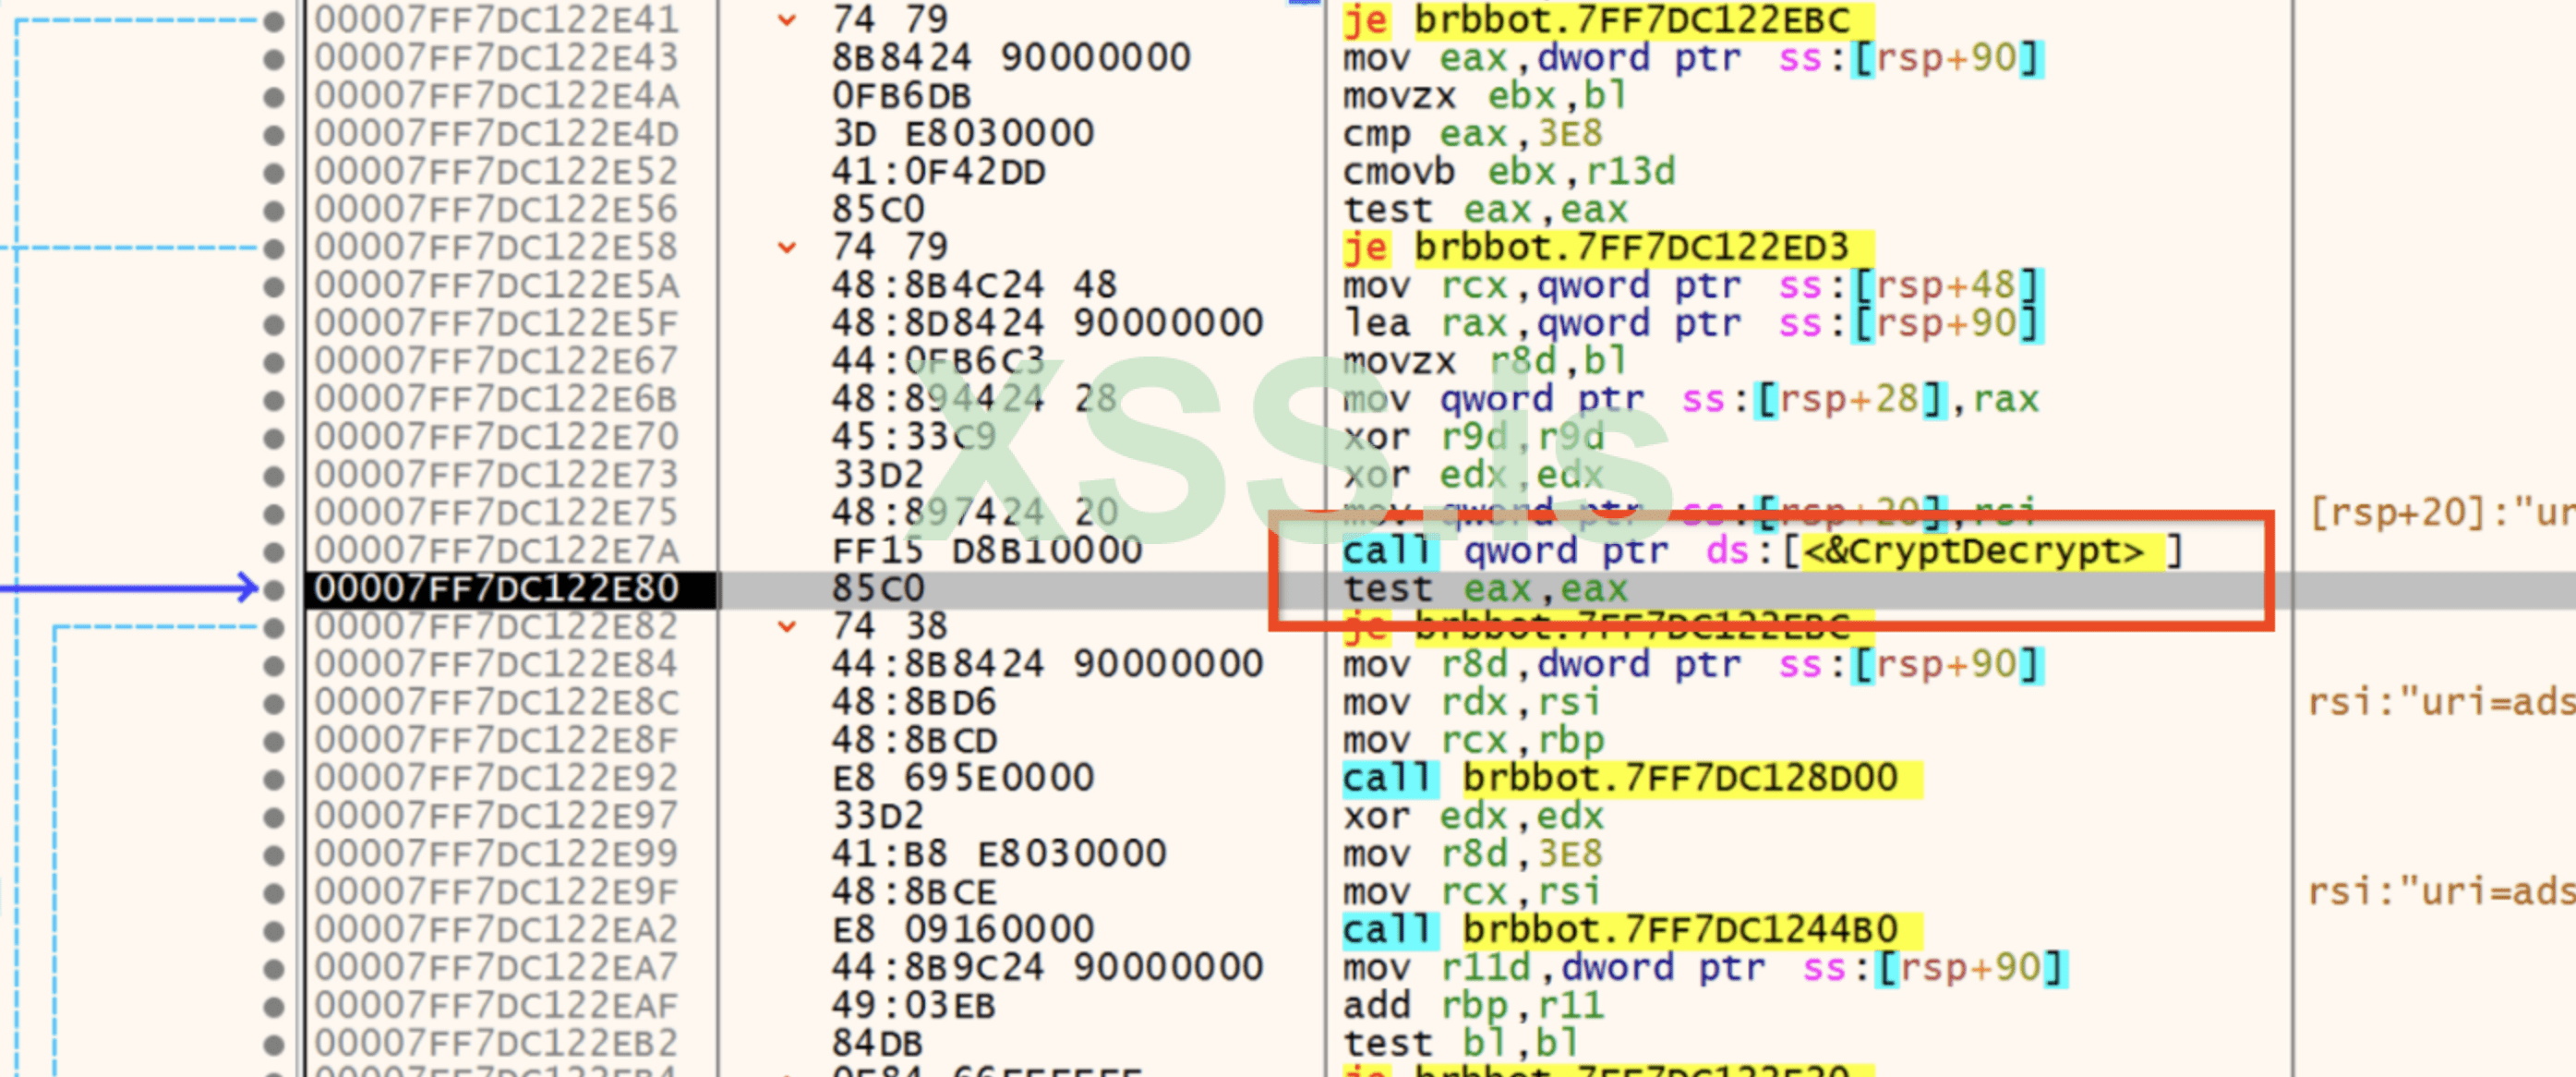Click the breakpoint bullet at 00007FF7DC122EA2
This screenshot has height=1077, width=2576.
click(x=273, y=930)
